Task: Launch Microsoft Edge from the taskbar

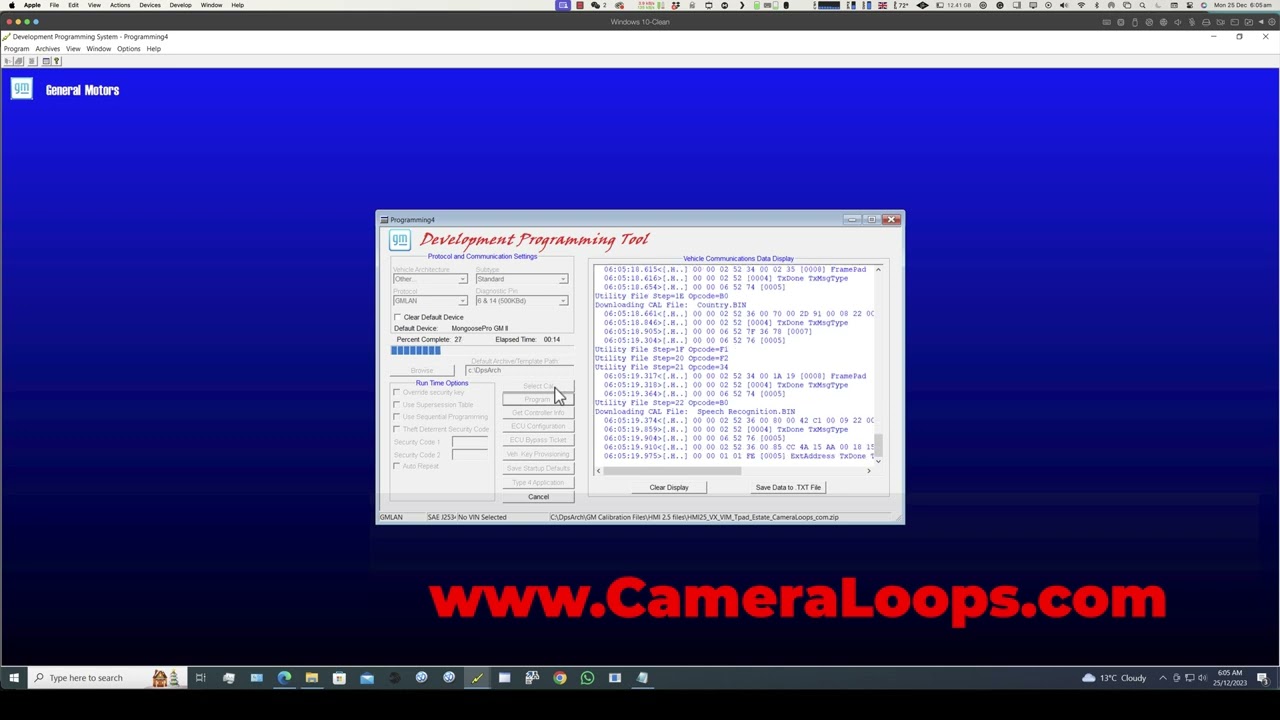Action: (x=284, y=678)
